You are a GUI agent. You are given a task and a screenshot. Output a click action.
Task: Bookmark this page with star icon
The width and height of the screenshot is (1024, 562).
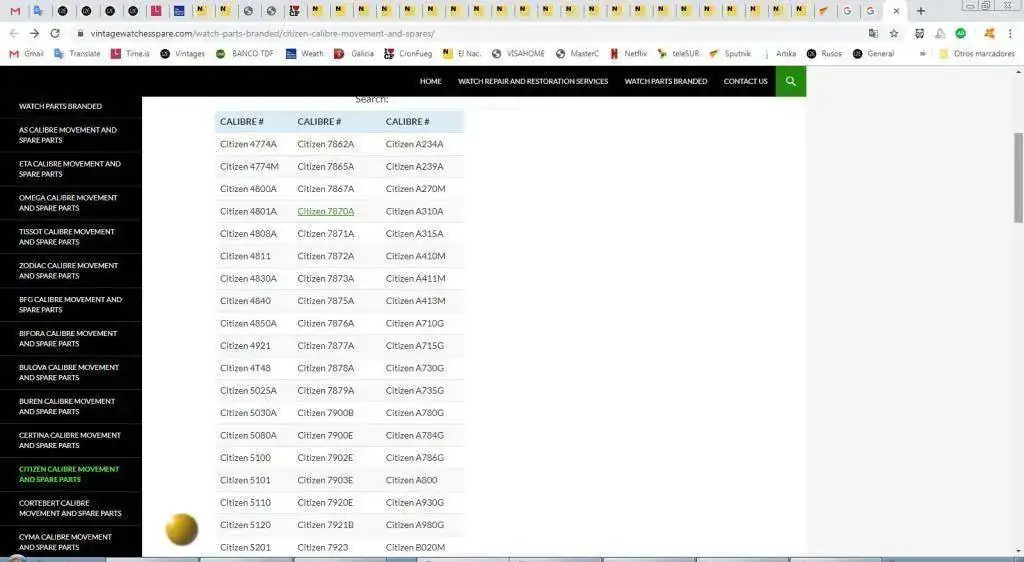(894, 33)
